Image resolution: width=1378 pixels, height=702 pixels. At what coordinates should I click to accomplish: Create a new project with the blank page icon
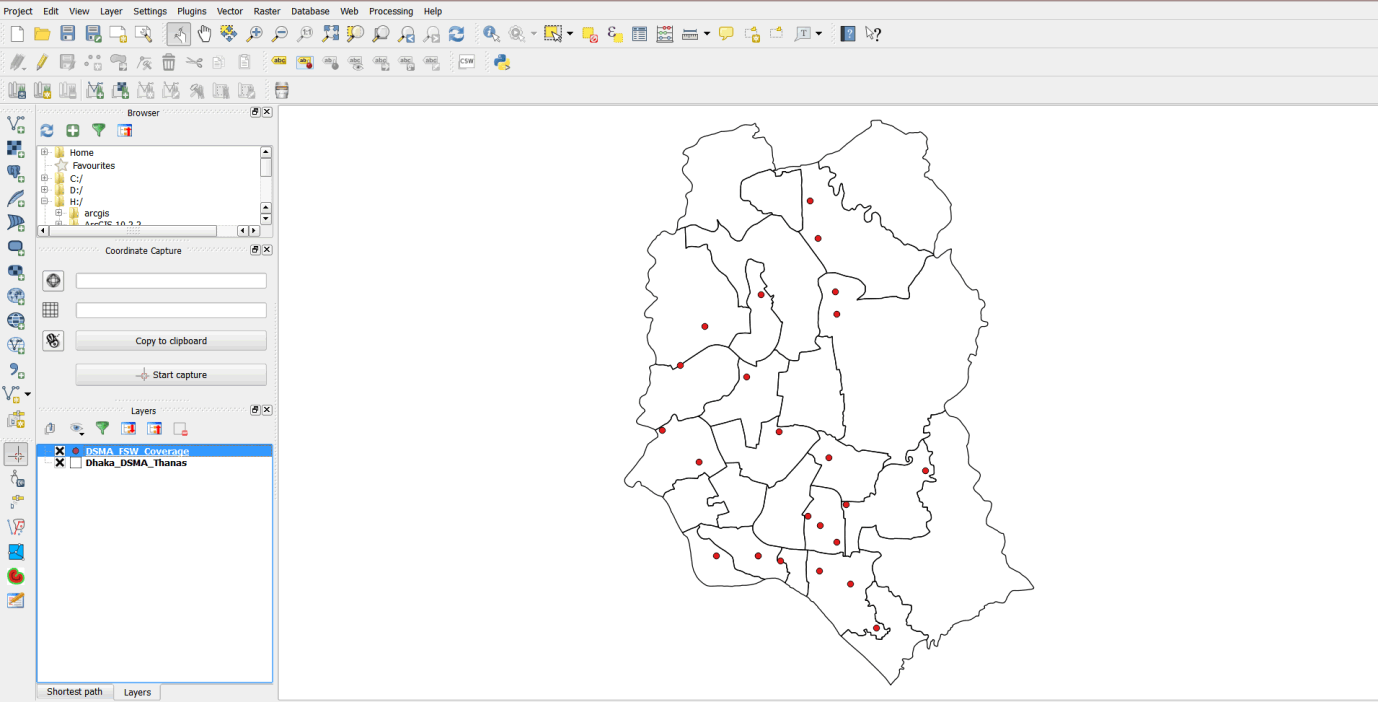pos(17,34)
